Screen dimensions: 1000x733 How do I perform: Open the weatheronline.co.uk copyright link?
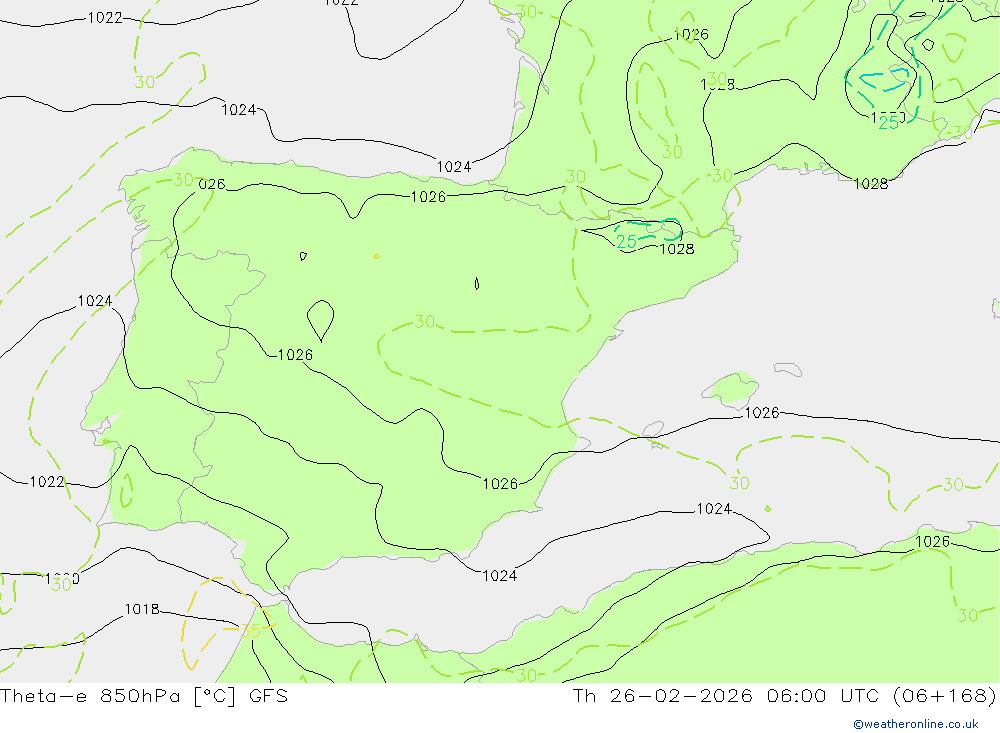tap(916, 724)
